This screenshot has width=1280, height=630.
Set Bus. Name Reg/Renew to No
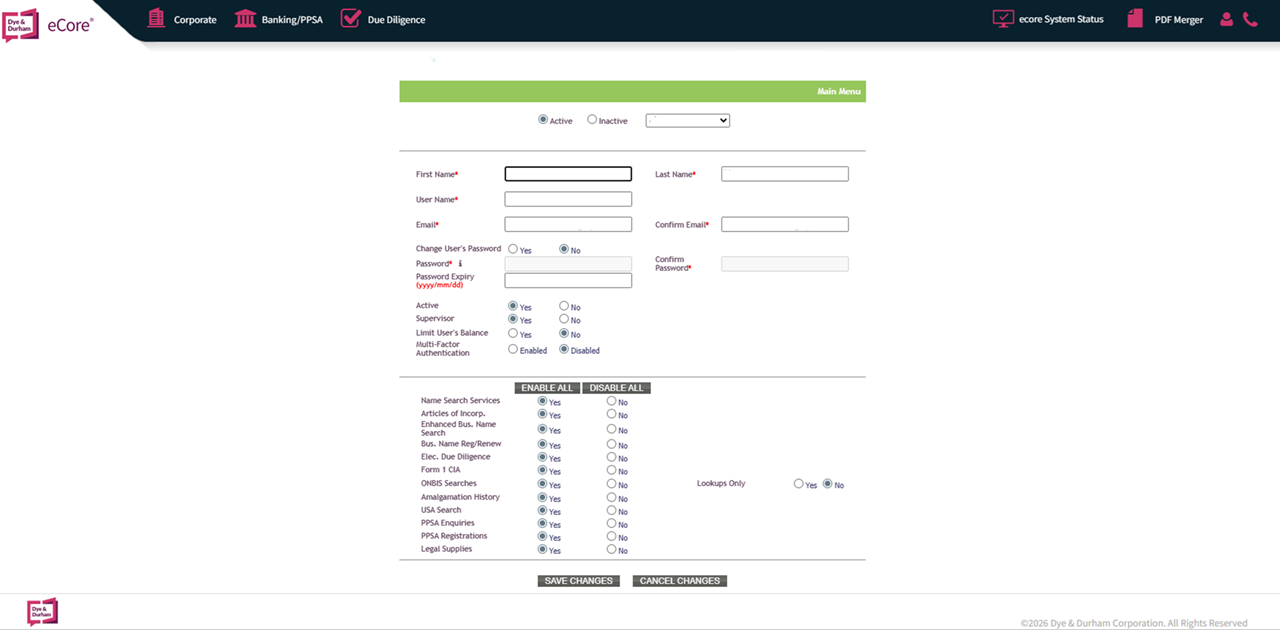point(612,444)
